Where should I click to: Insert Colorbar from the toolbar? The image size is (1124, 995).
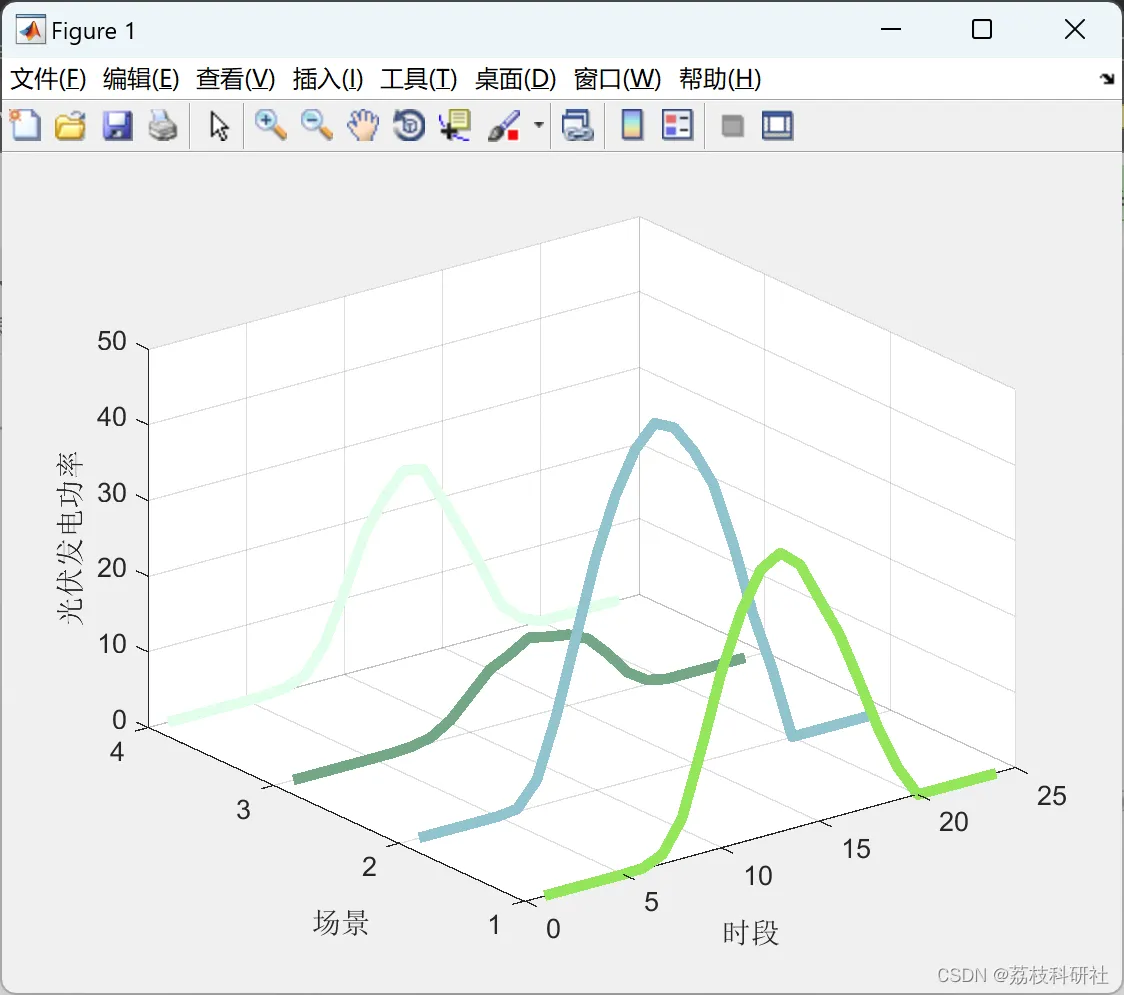[x=632, y=125]
